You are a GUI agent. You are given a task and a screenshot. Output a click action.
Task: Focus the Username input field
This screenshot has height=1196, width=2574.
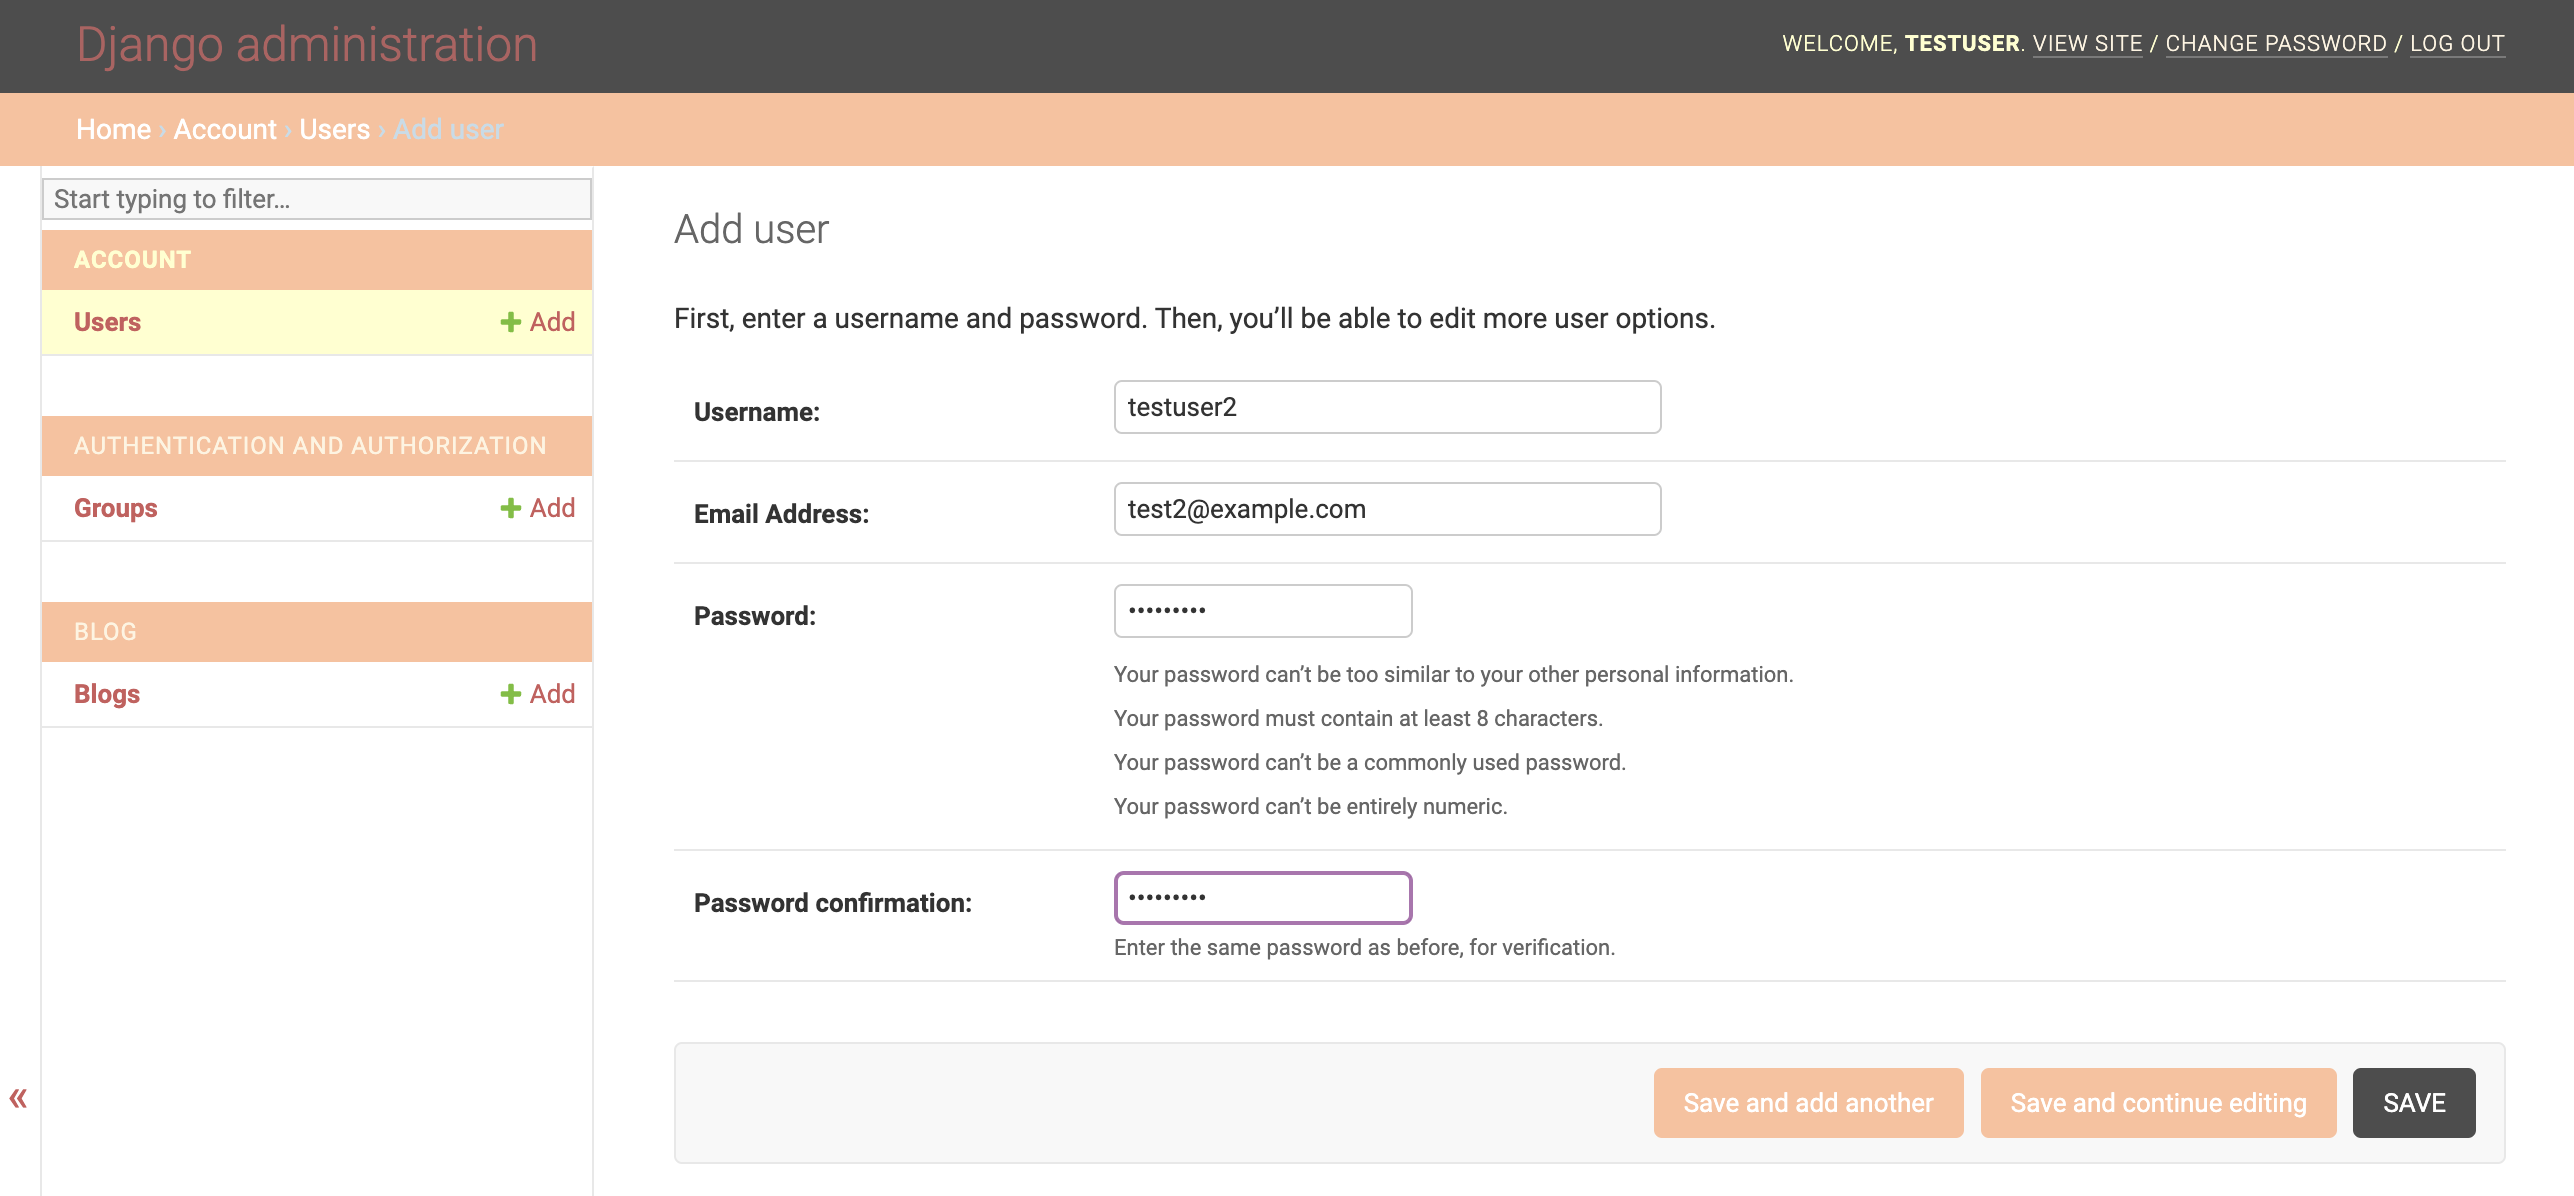[x=1386, y=407]
